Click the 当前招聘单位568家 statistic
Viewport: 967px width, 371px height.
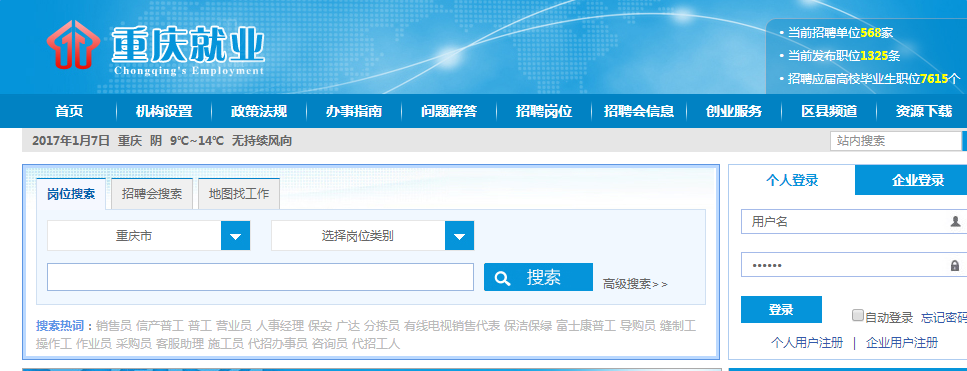[x=840, y=33]
